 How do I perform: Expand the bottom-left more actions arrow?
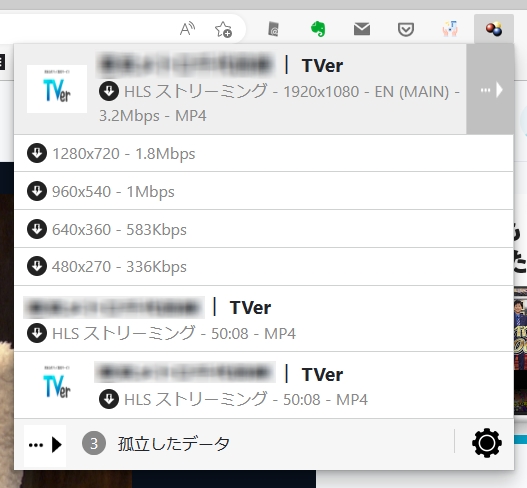[45, 445]
